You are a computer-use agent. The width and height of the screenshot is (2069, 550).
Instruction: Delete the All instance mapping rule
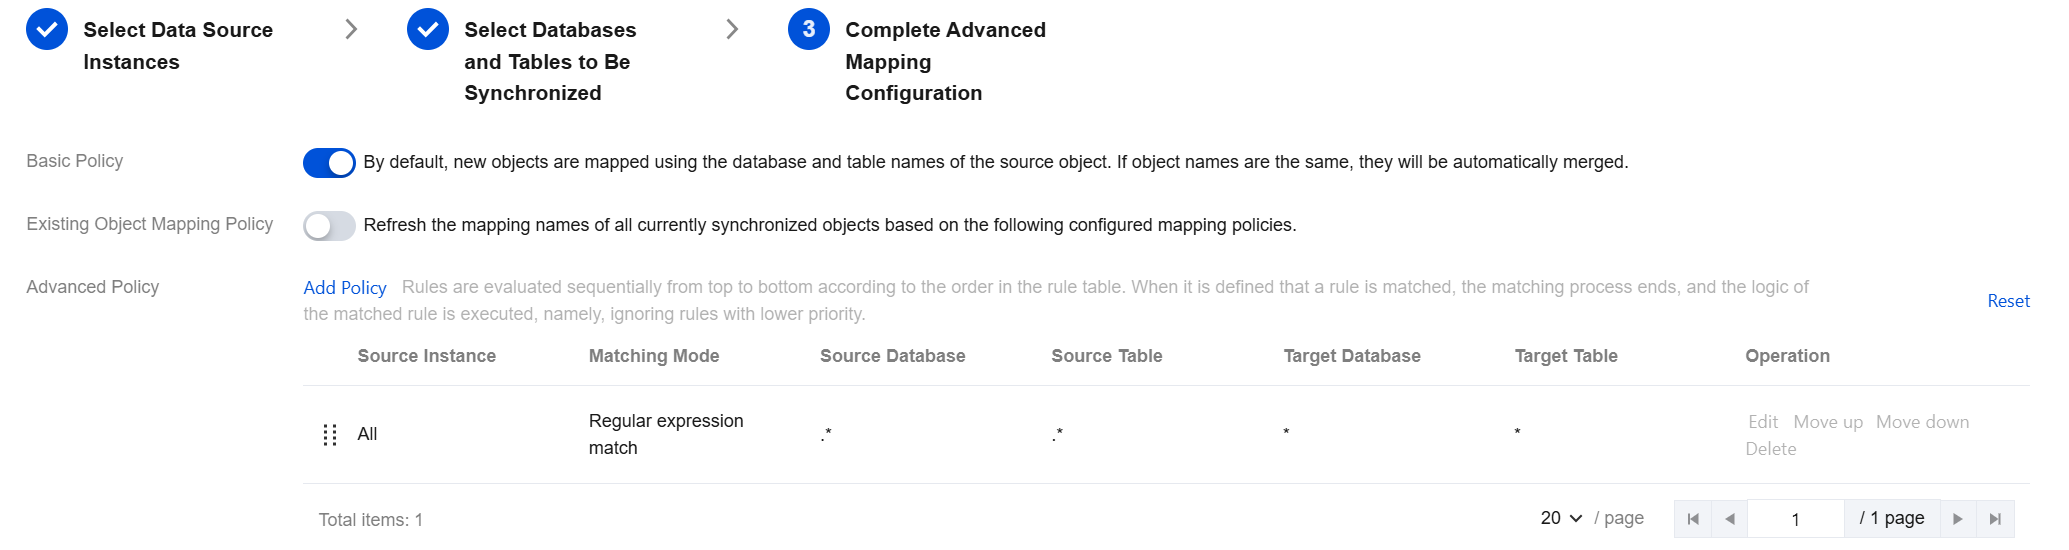1770,449
